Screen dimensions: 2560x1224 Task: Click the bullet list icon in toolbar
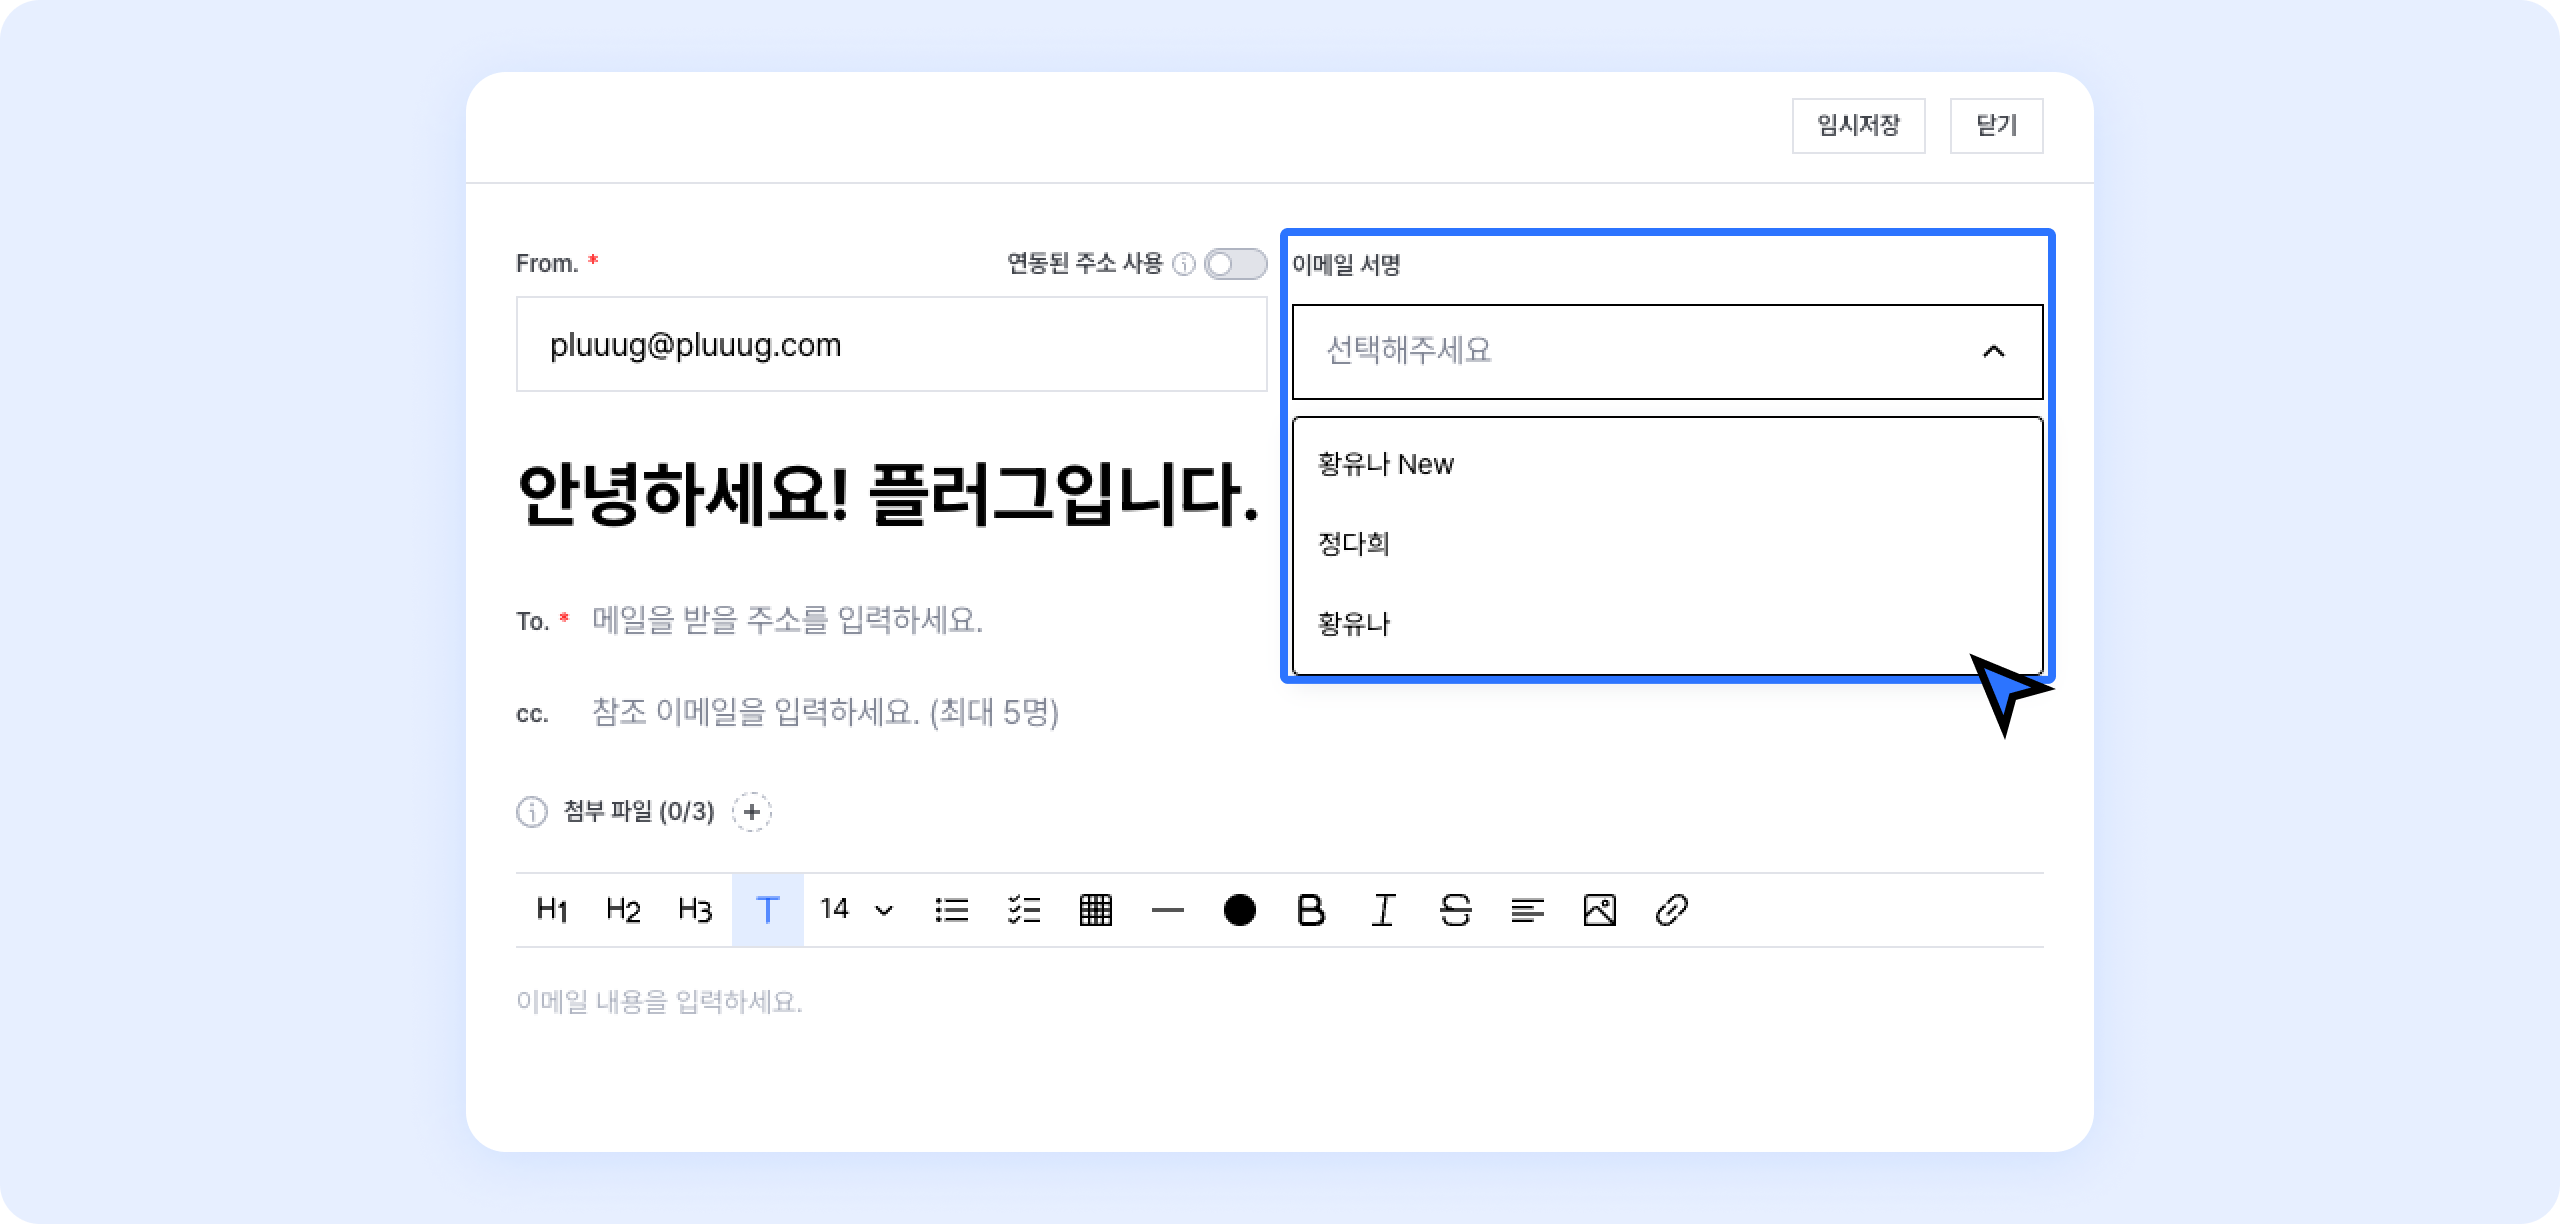click(951, 910)
